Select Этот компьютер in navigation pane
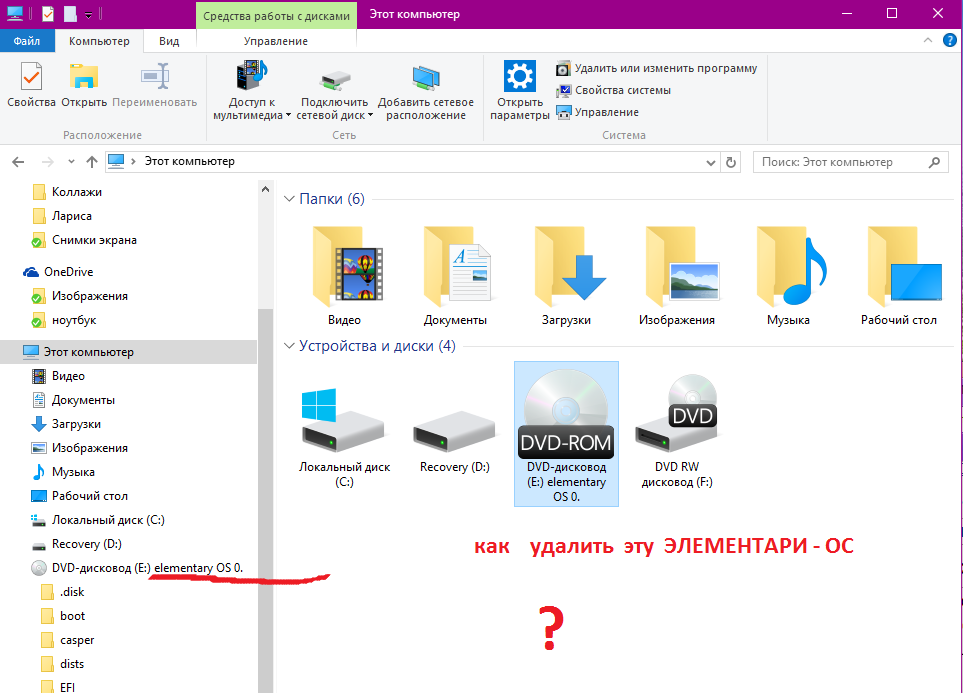The height and width of the screenshot is (693, 963). [x=128, y=352]
